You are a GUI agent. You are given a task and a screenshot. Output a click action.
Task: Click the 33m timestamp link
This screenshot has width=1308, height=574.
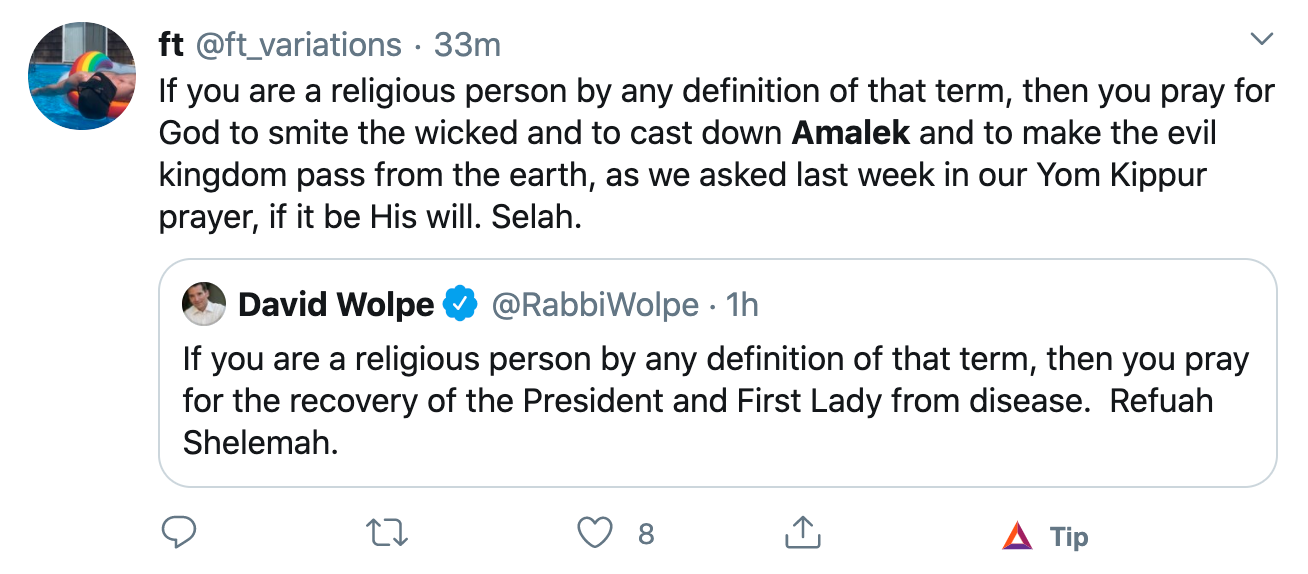pos(467,45)
